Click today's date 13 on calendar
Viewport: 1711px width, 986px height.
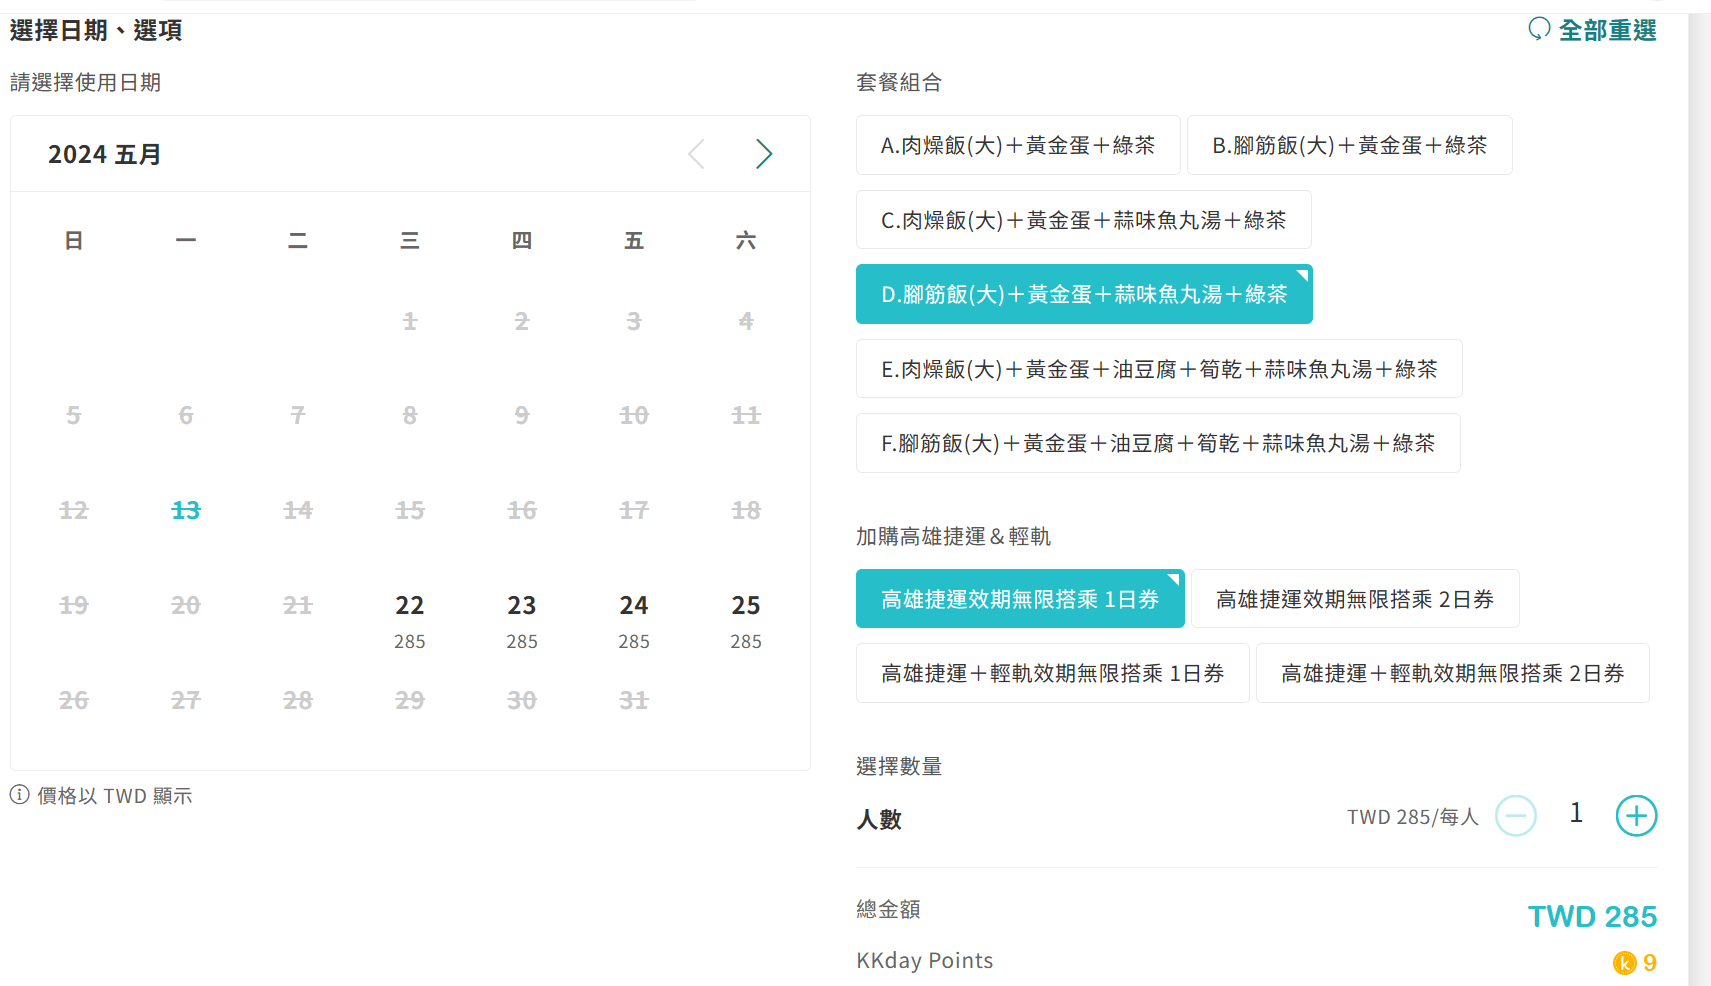tap(186, 510)
